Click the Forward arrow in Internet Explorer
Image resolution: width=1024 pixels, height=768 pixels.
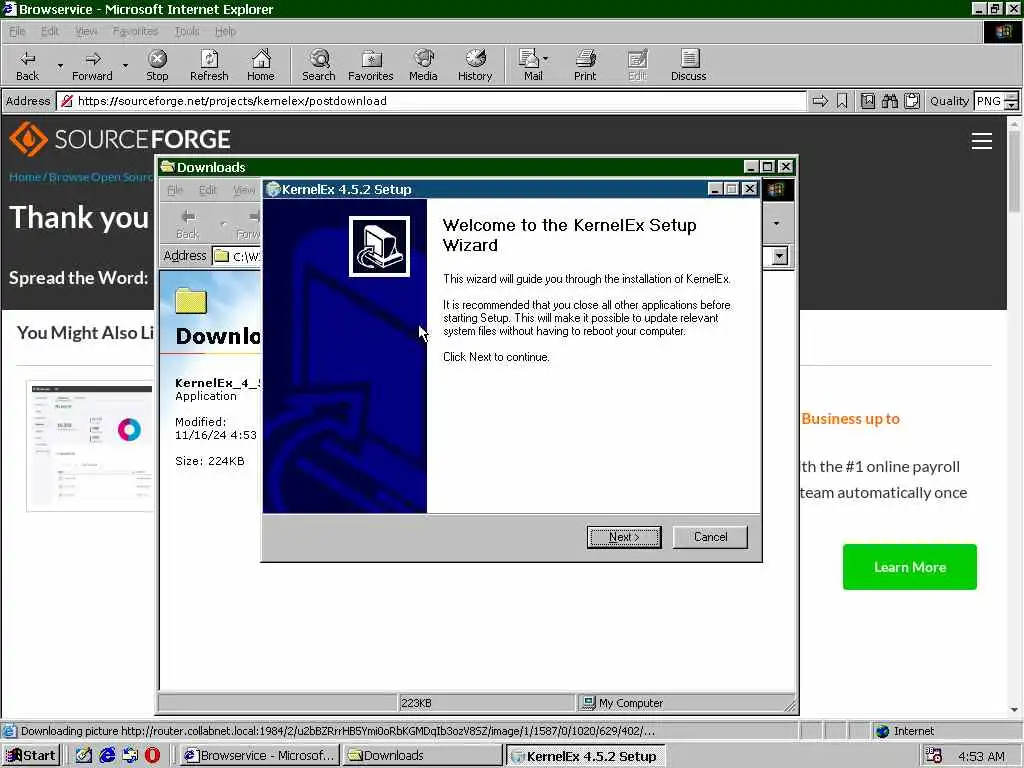tap(92, 65)
